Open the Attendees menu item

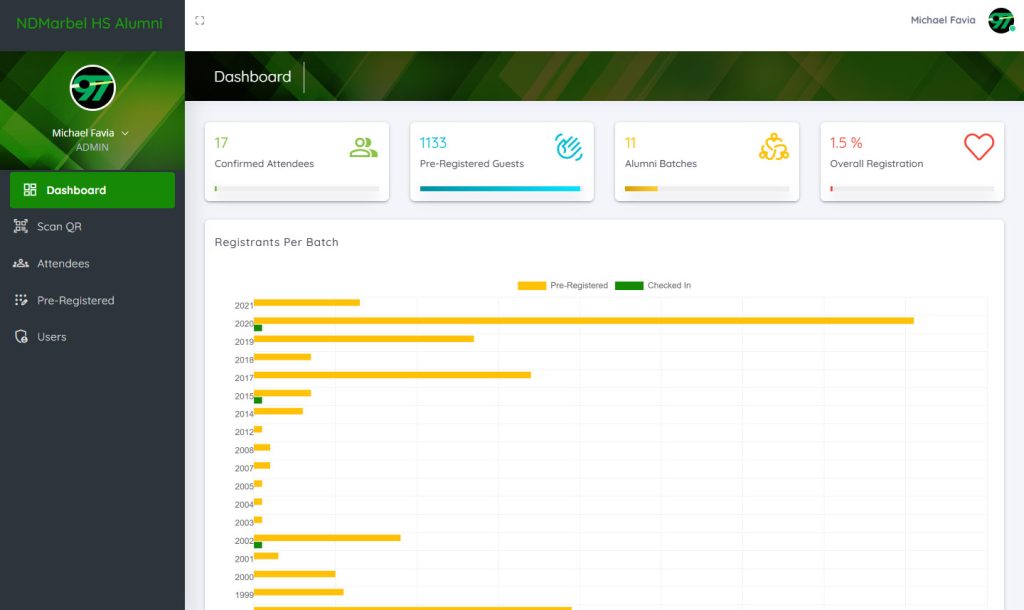(x=63, y=264)
